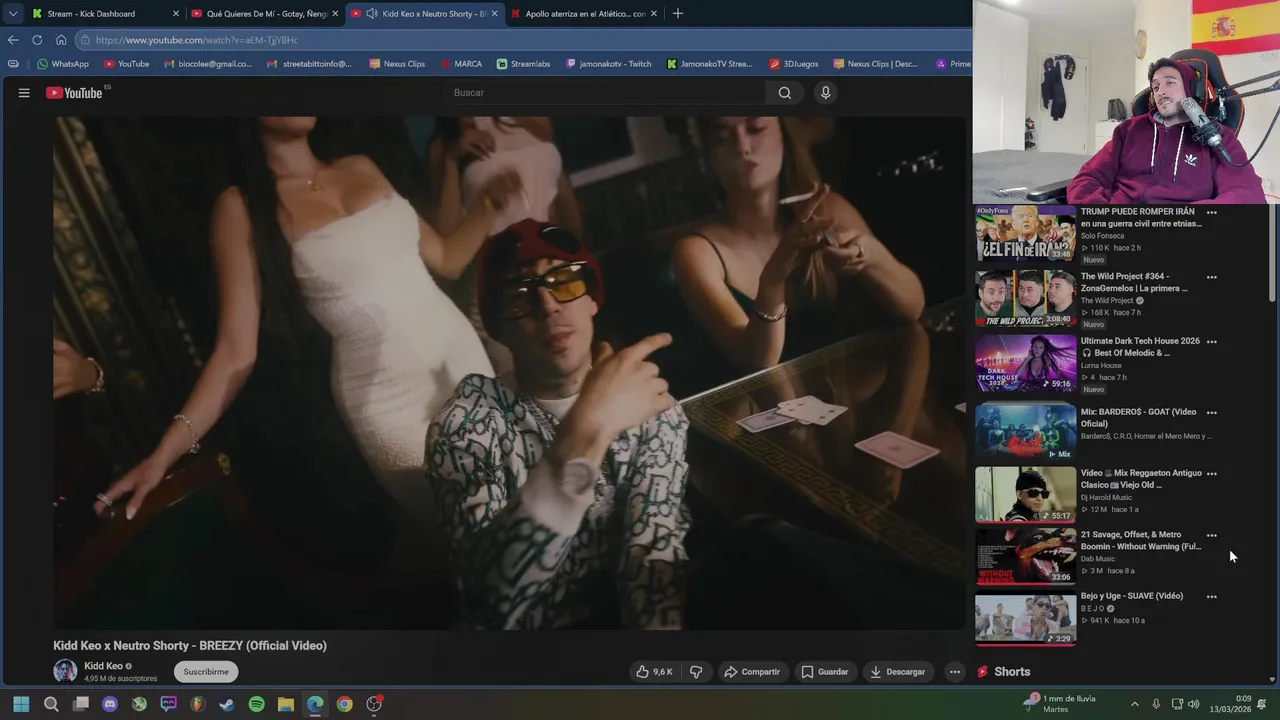Open the Streamlabs bookmark
1280x720 pixels.
tap(523, 64)
